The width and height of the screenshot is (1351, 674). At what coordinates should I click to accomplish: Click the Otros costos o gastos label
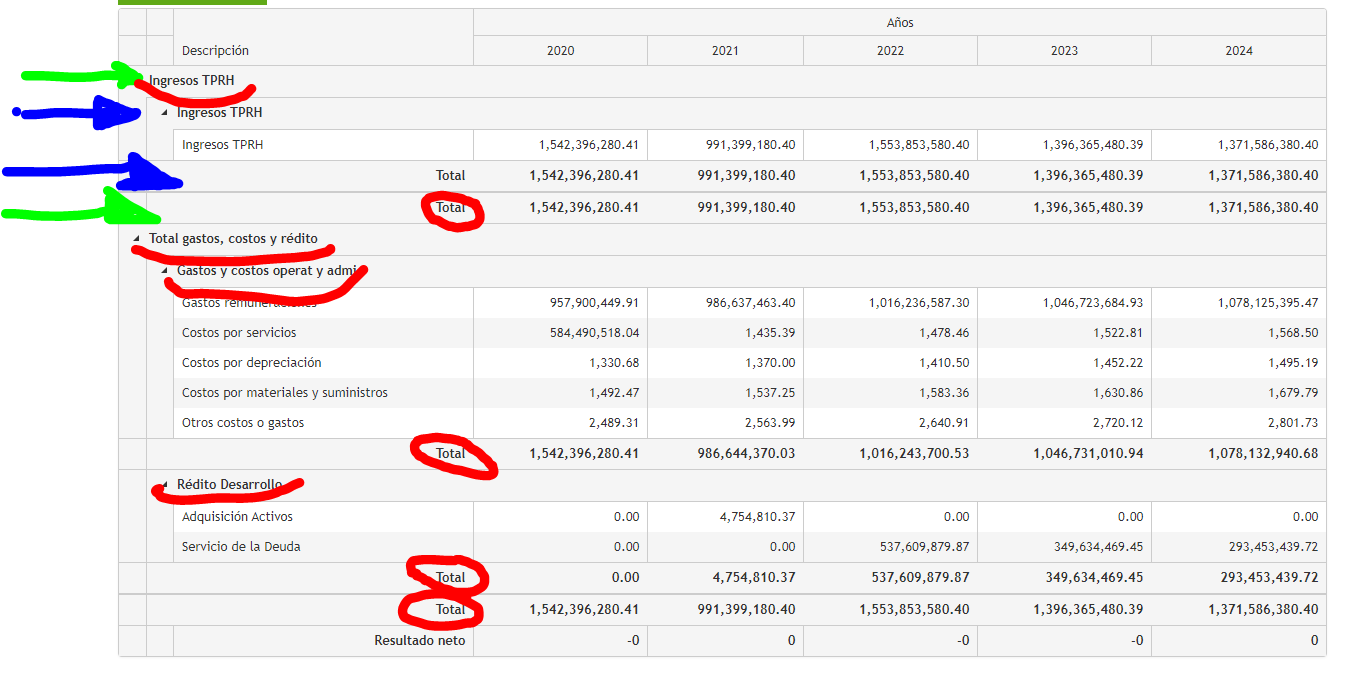click(243, 423)
